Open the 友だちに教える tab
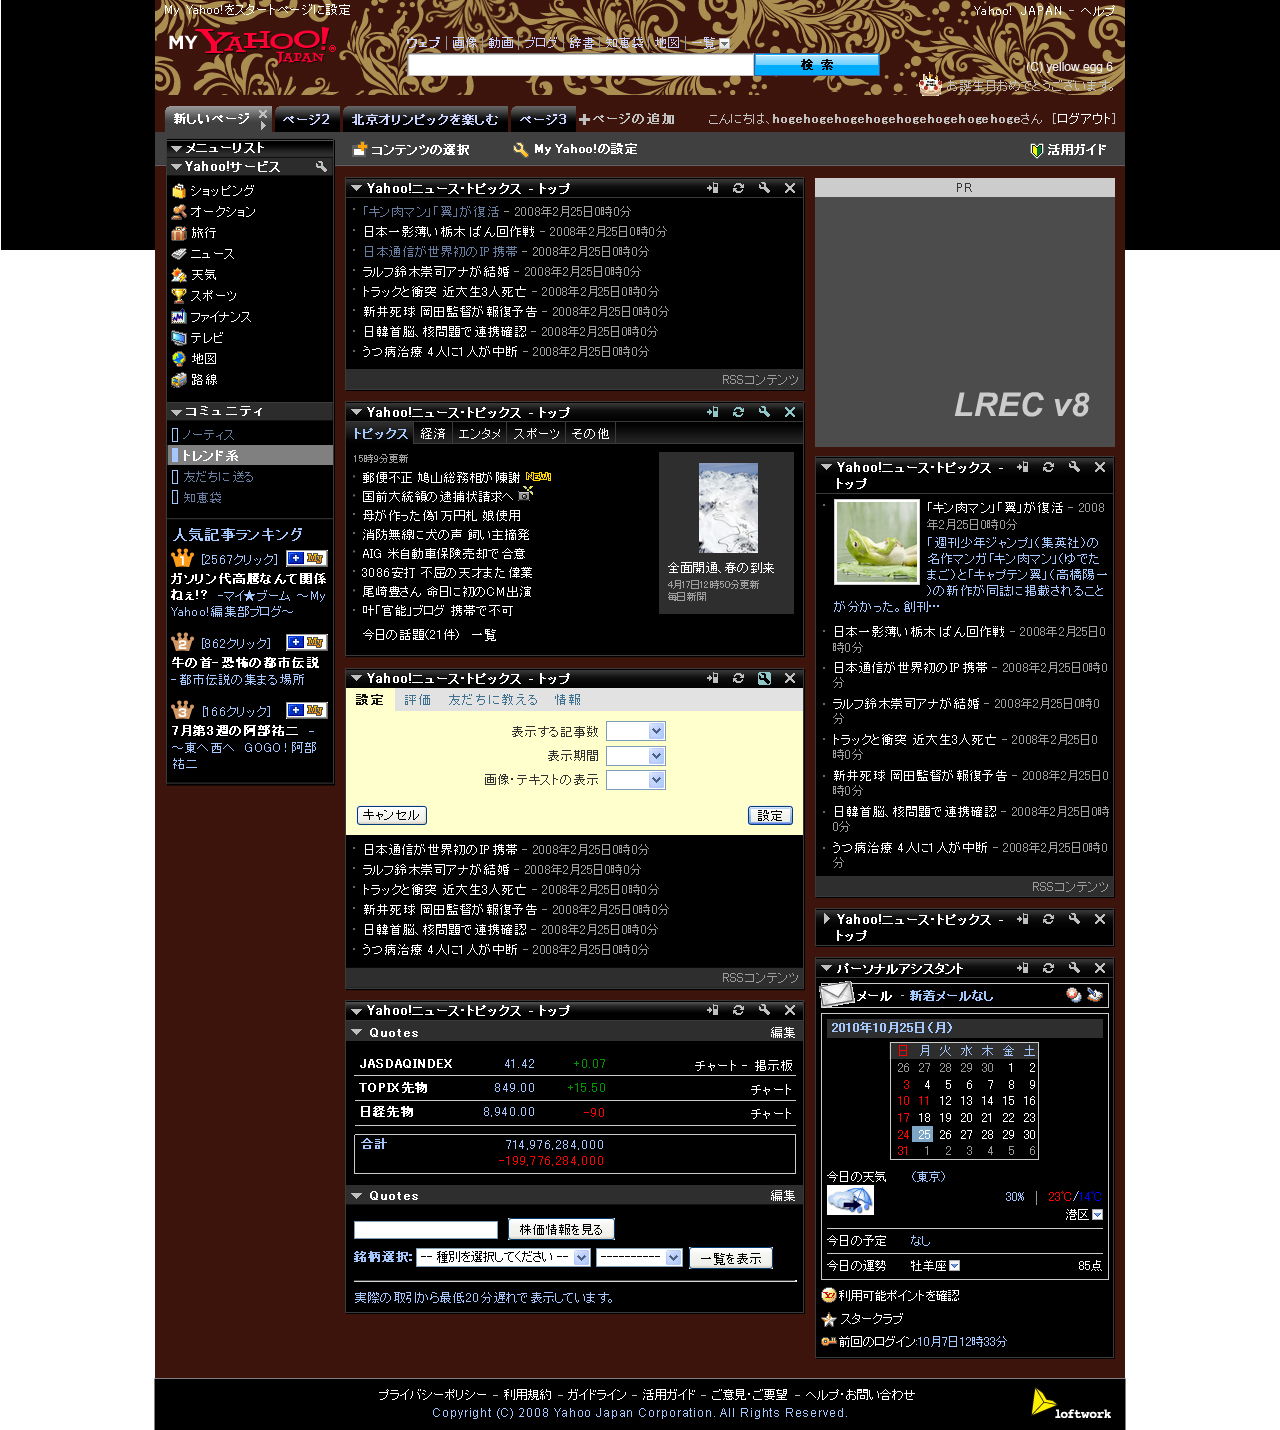Viewport: 1280px width, 1430px height. coord(493,700)
